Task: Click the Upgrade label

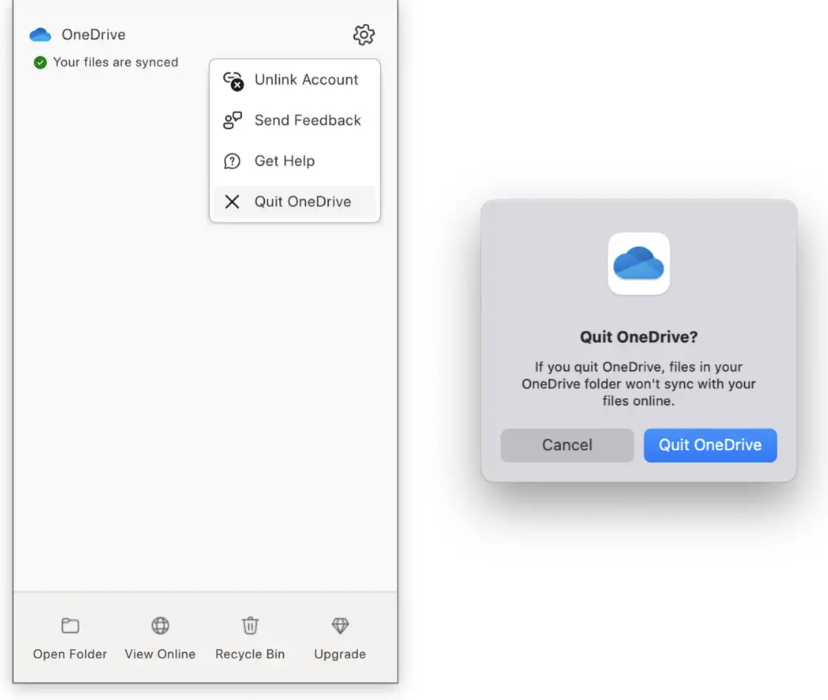Action: (x=340, y=655)
